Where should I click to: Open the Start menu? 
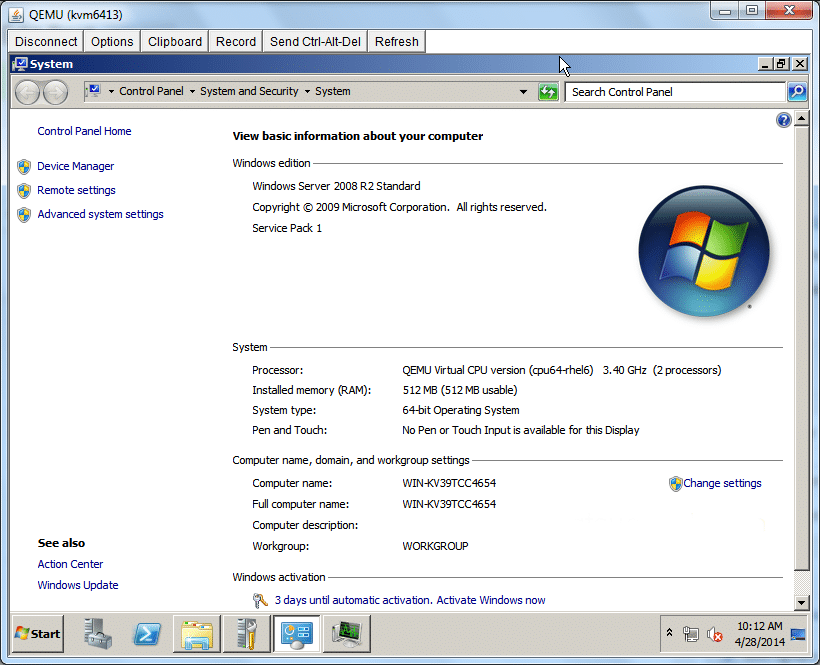coord(38,634)
